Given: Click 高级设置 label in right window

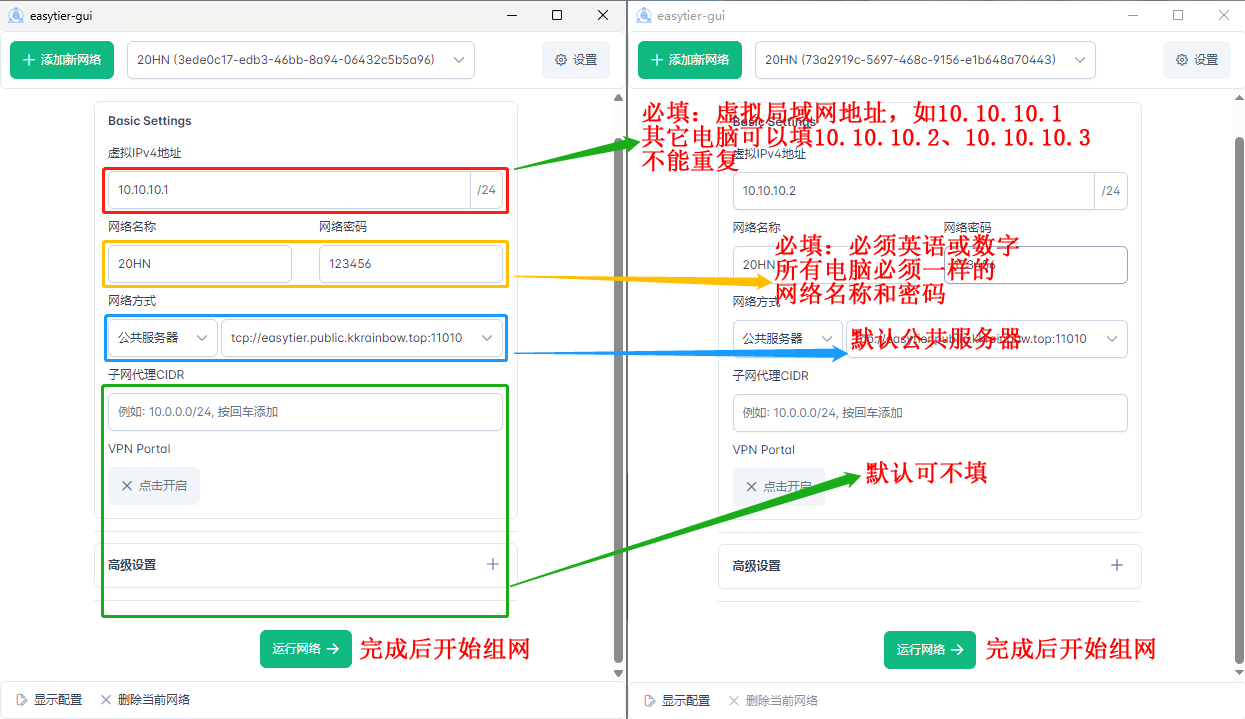Looking at the screenshot, I should 756,566.
